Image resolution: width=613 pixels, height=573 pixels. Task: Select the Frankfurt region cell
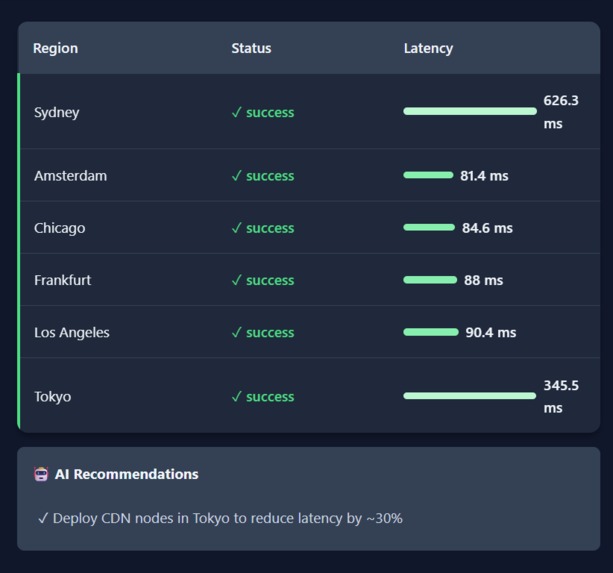click(63, 280)
